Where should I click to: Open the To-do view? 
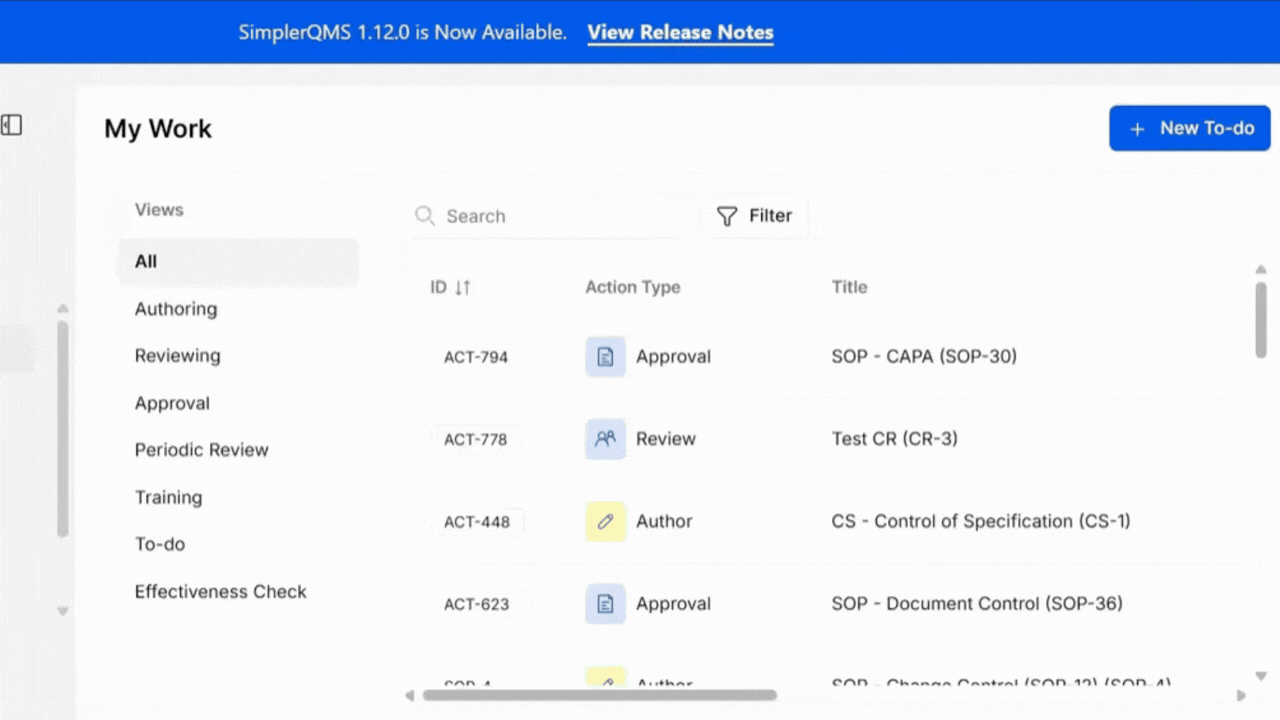(160, 544)
